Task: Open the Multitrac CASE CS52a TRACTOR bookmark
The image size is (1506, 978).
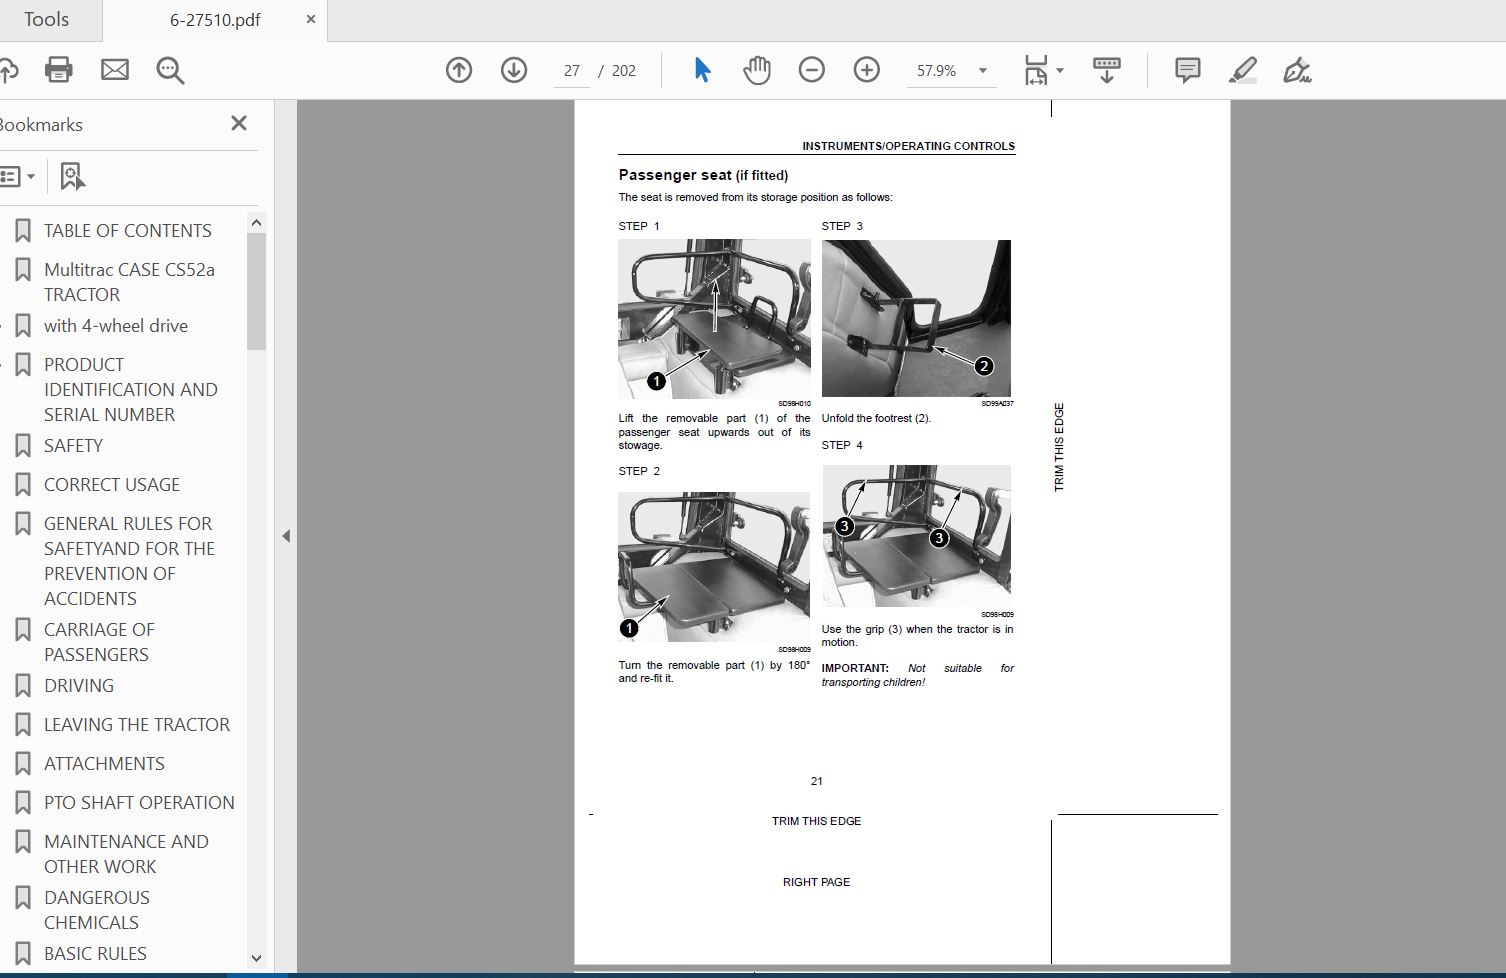Action: [x=129, y=282]
